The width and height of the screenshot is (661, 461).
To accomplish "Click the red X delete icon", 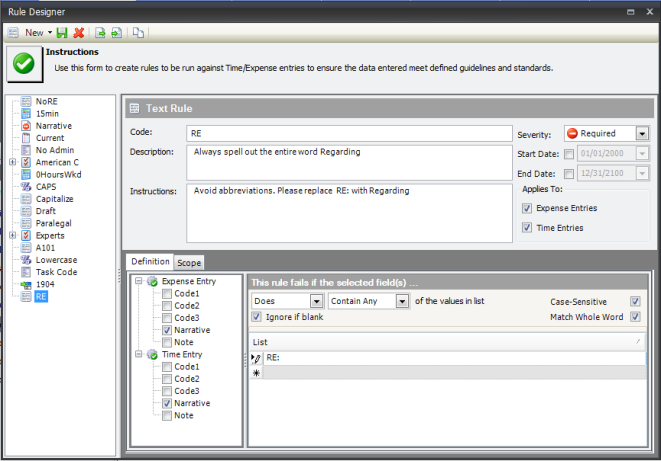I will click(78, 33).
